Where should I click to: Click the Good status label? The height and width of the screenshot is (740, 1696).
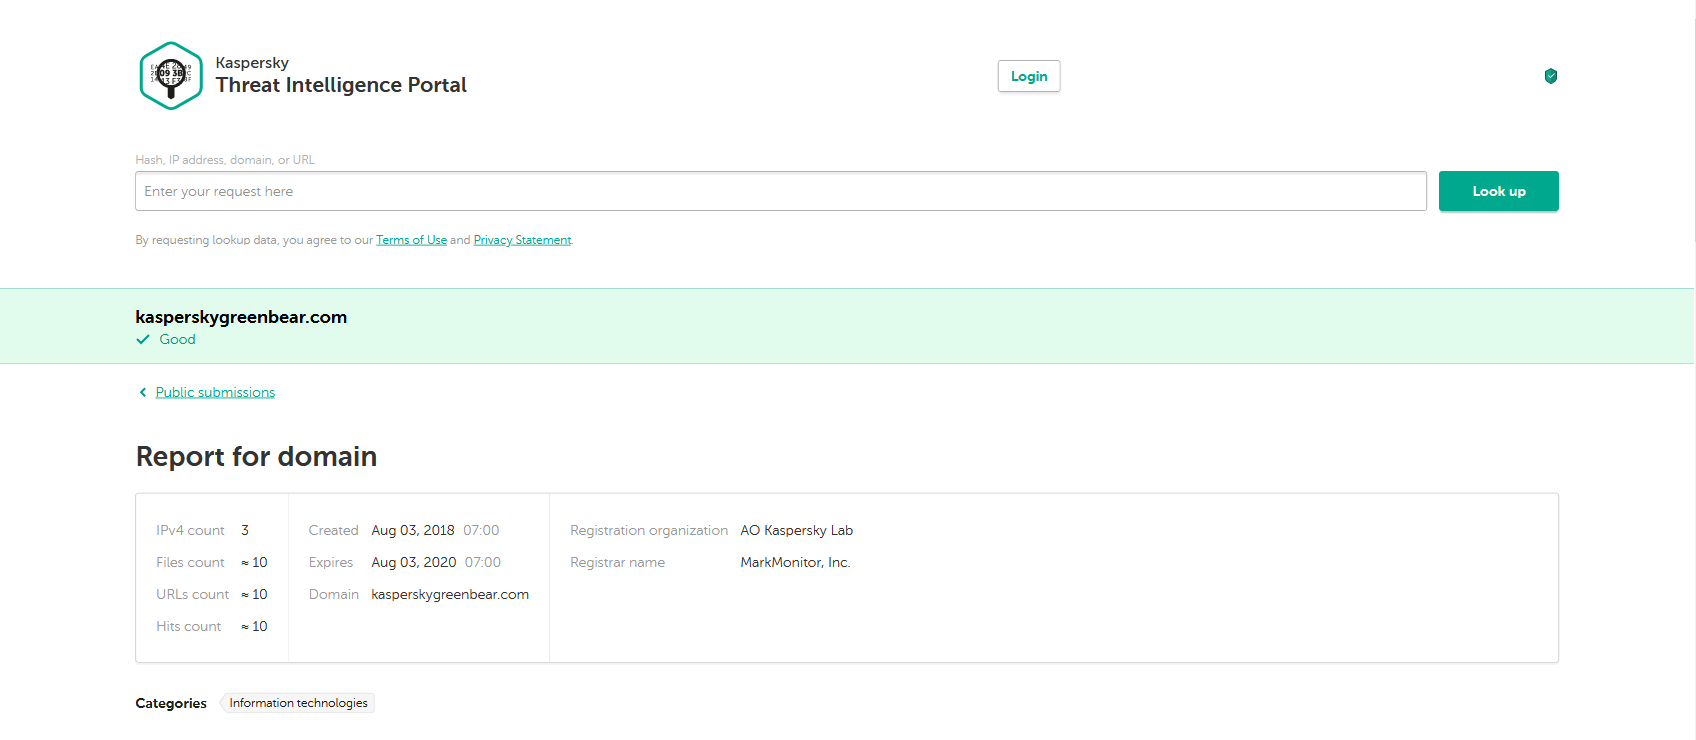pyautogui.click(x=177, y=340)
